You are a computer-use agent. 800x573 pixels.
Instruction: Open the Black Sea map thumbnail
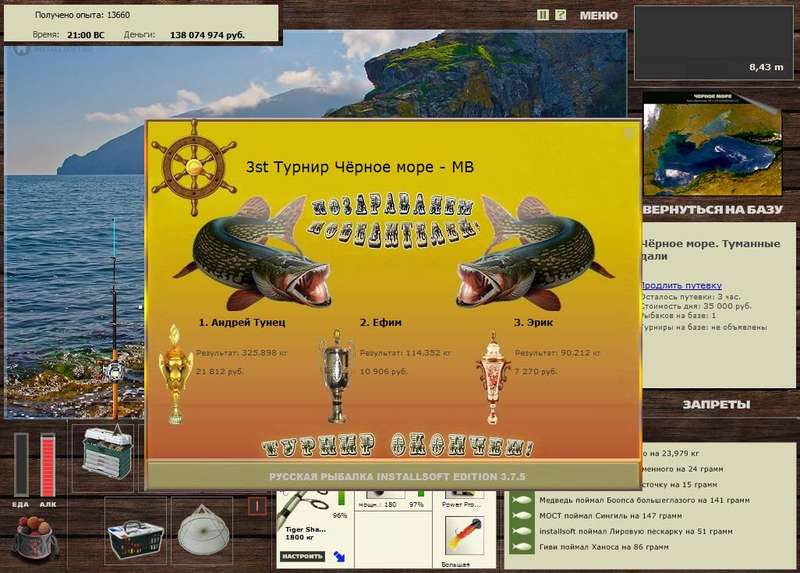pyautogui.click(x=712, y=144)
